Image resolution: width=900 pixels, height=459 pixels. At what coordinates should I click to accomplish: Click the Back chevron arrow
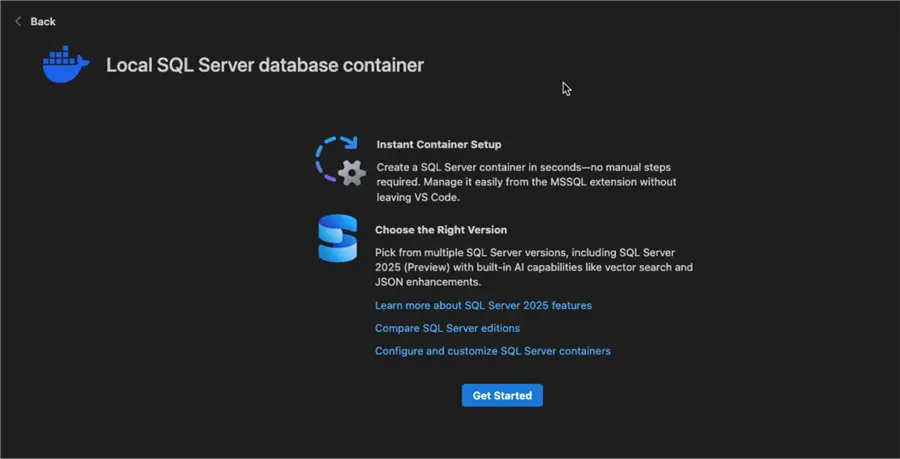pos(18,21)
